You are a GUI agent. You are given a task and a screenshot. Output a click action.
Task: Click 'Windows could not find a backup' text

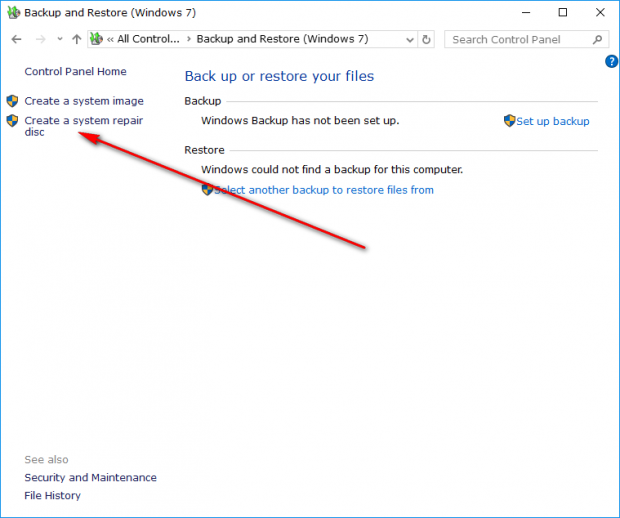coord(332,170)
